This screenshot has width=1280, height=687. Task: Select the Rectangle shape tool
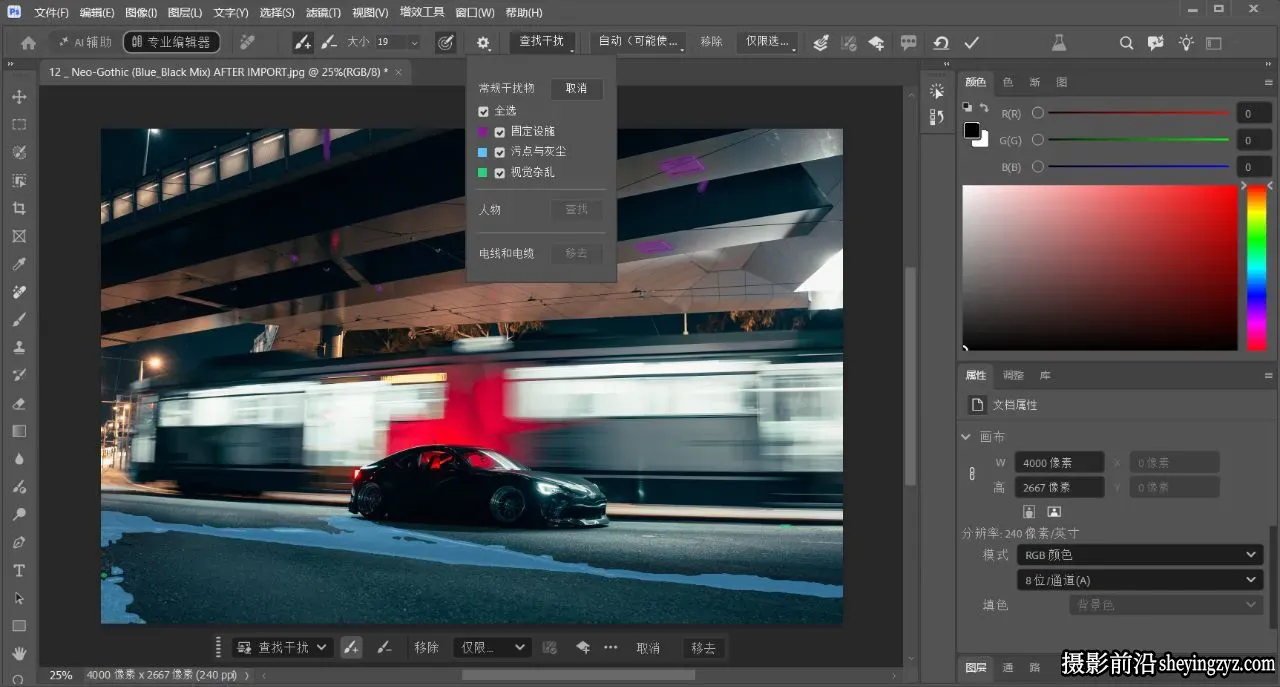[19, 626]
